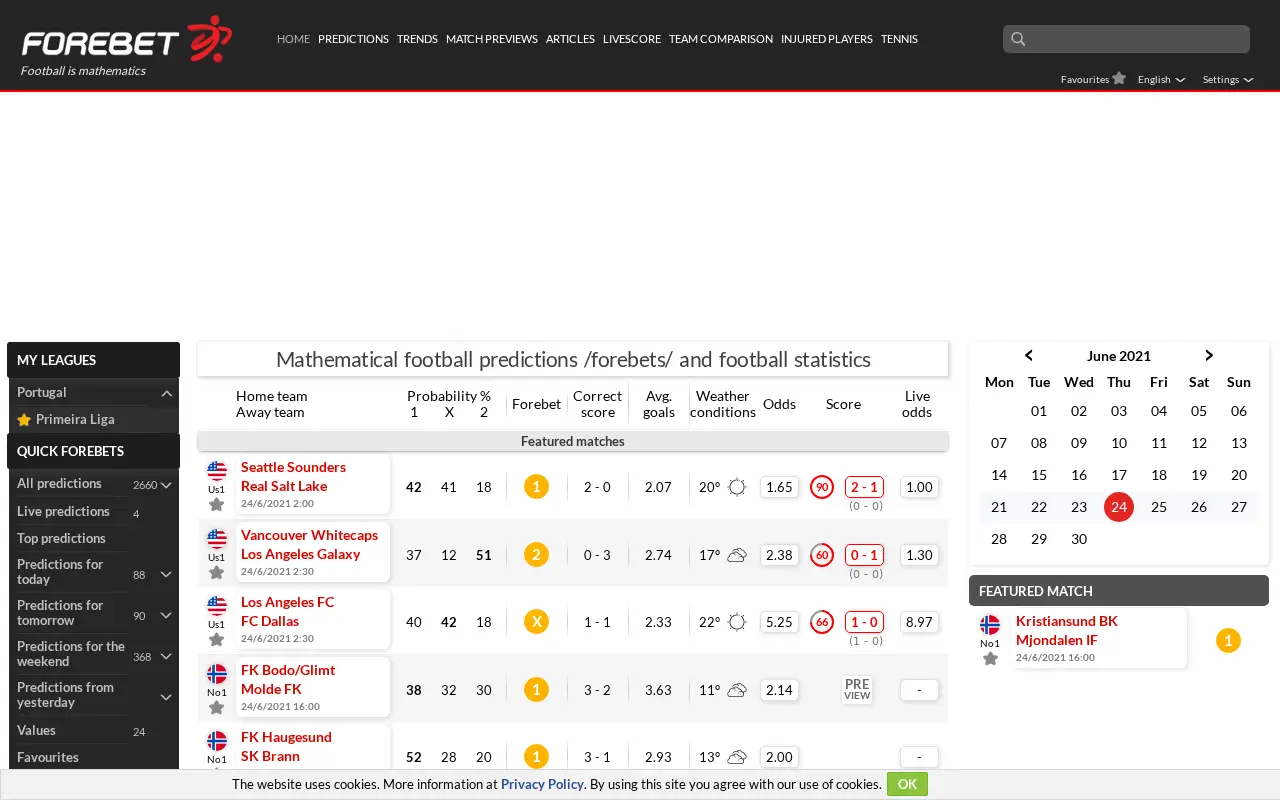Screen dimensions: 1280x800
Task: Expand Predictions from yesterday submenu
Action: pos(167,697)
